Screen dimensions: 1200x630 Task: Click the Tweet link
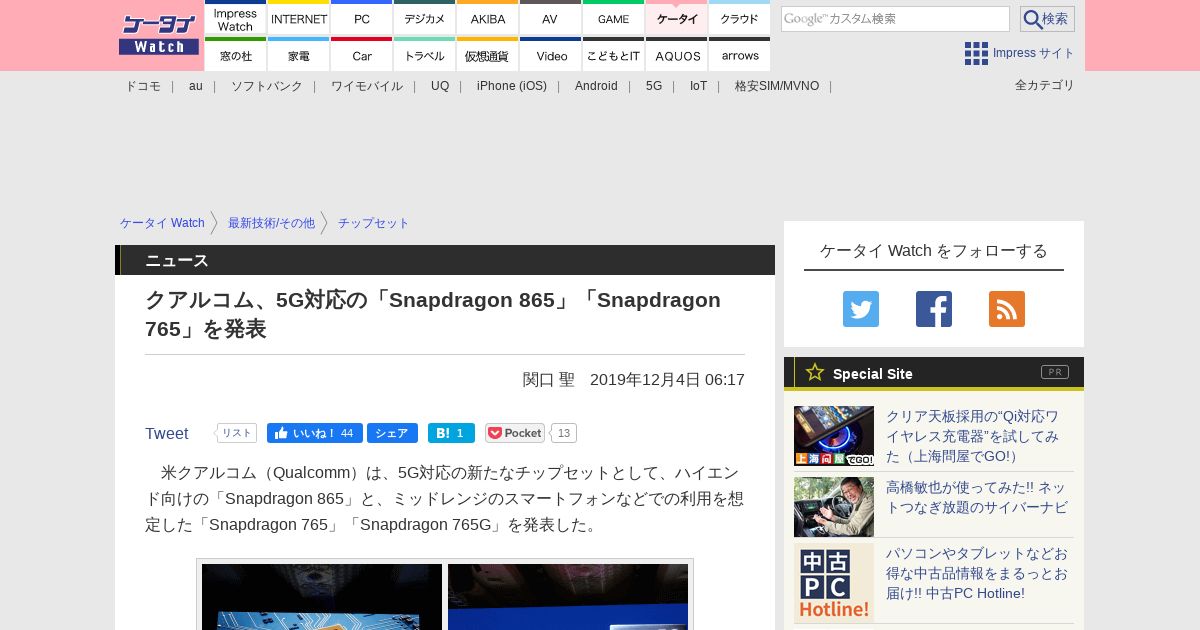(167, 433)
